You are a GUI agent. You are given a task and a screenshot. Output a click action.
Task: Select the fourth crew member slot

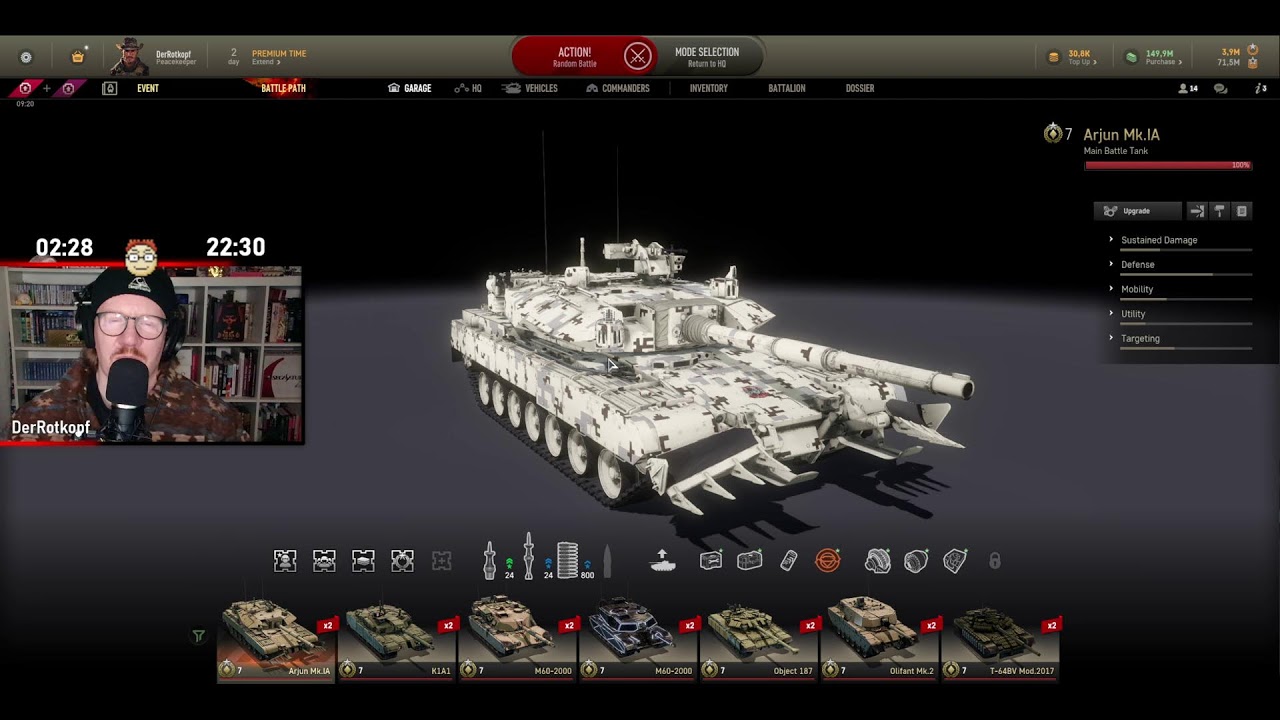point(402,561)
